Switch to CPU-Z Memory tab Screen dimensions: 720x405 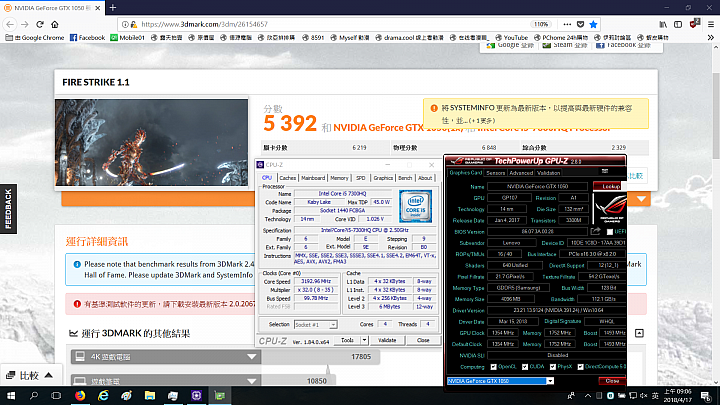click(x=339, y=178)
